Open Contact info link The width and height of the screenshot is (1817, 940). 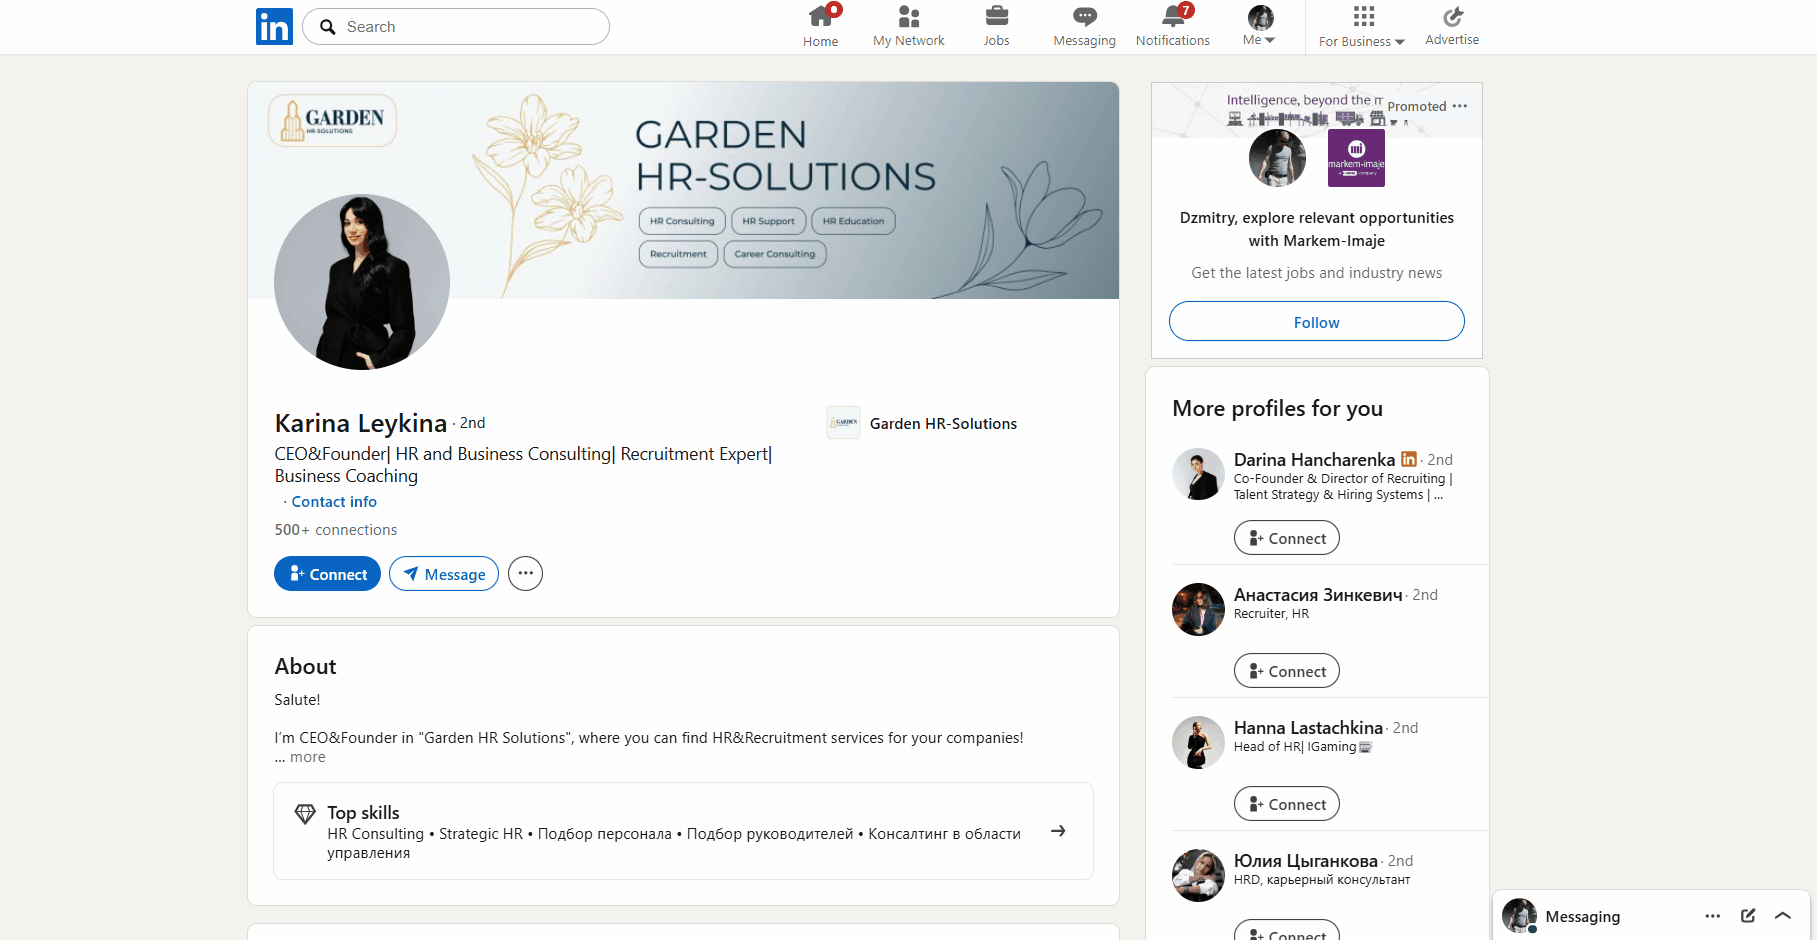click(x=334, y=502)
